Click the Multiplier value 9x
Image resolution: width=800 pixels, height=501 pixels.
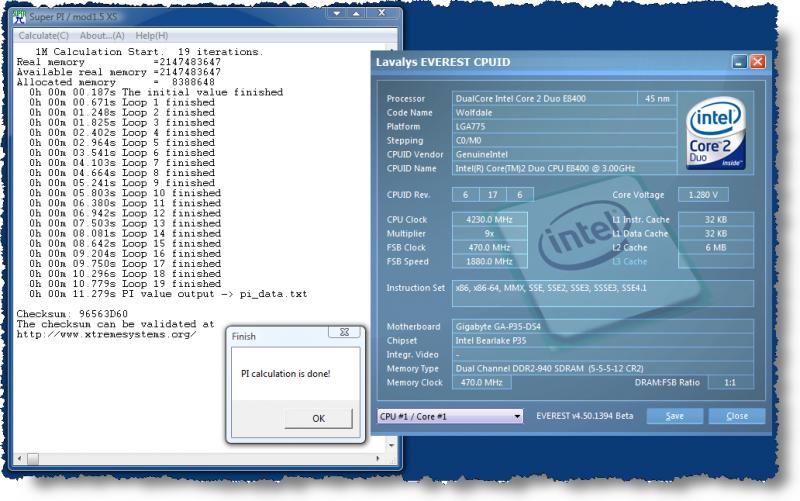[x=489, y=233]
